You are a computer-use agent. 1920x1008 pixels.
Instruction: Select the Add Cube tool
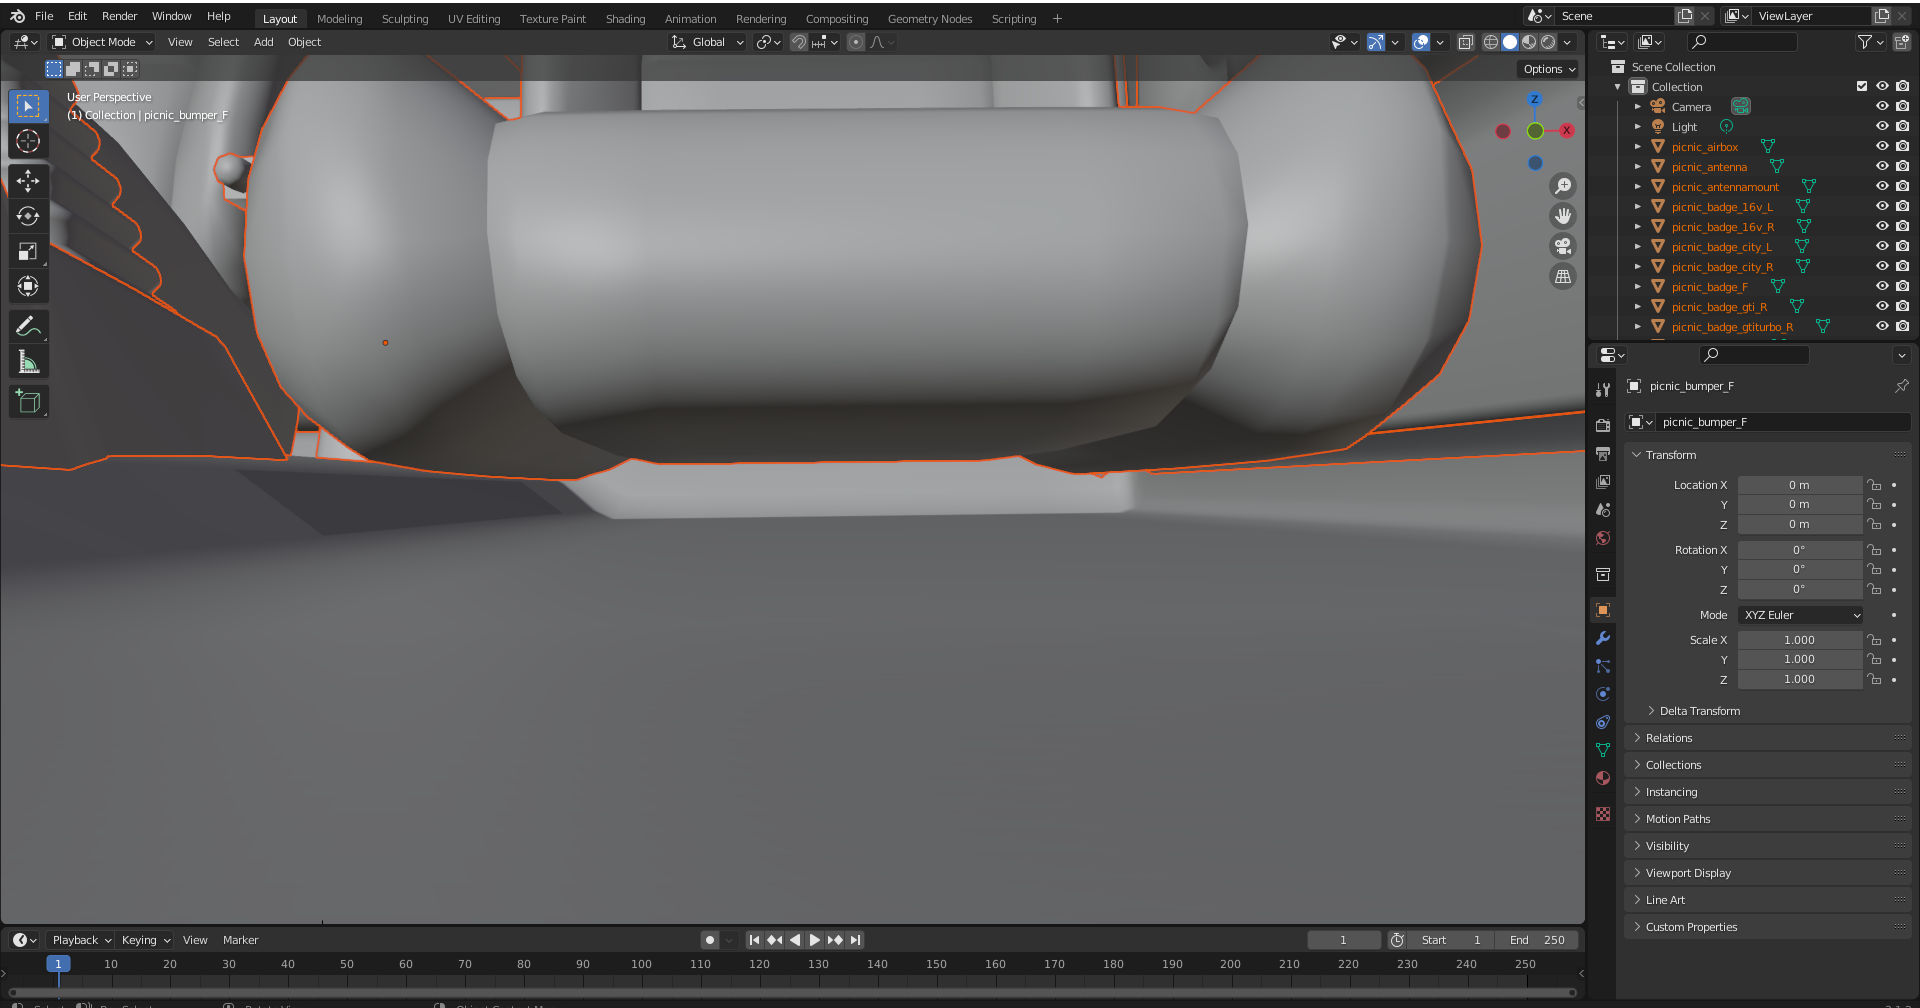[28, 402]
